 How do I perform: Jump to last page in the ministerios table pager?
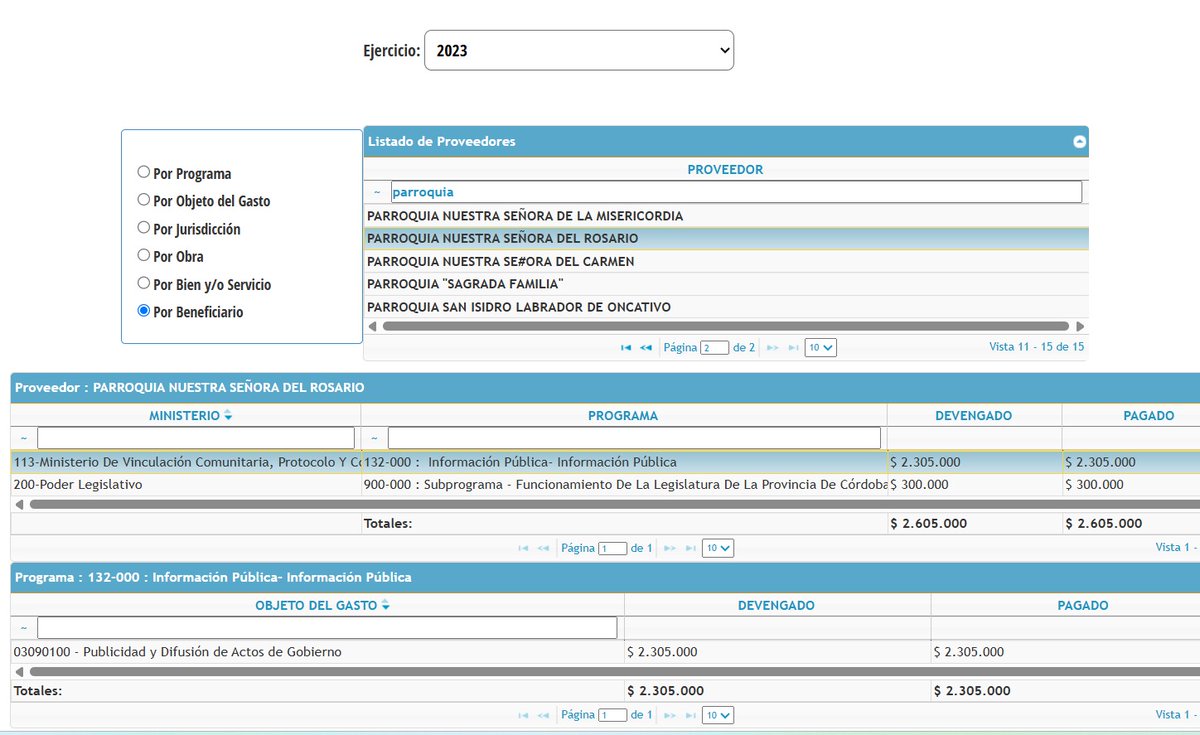pyautogui.click(x=690, y=547)
